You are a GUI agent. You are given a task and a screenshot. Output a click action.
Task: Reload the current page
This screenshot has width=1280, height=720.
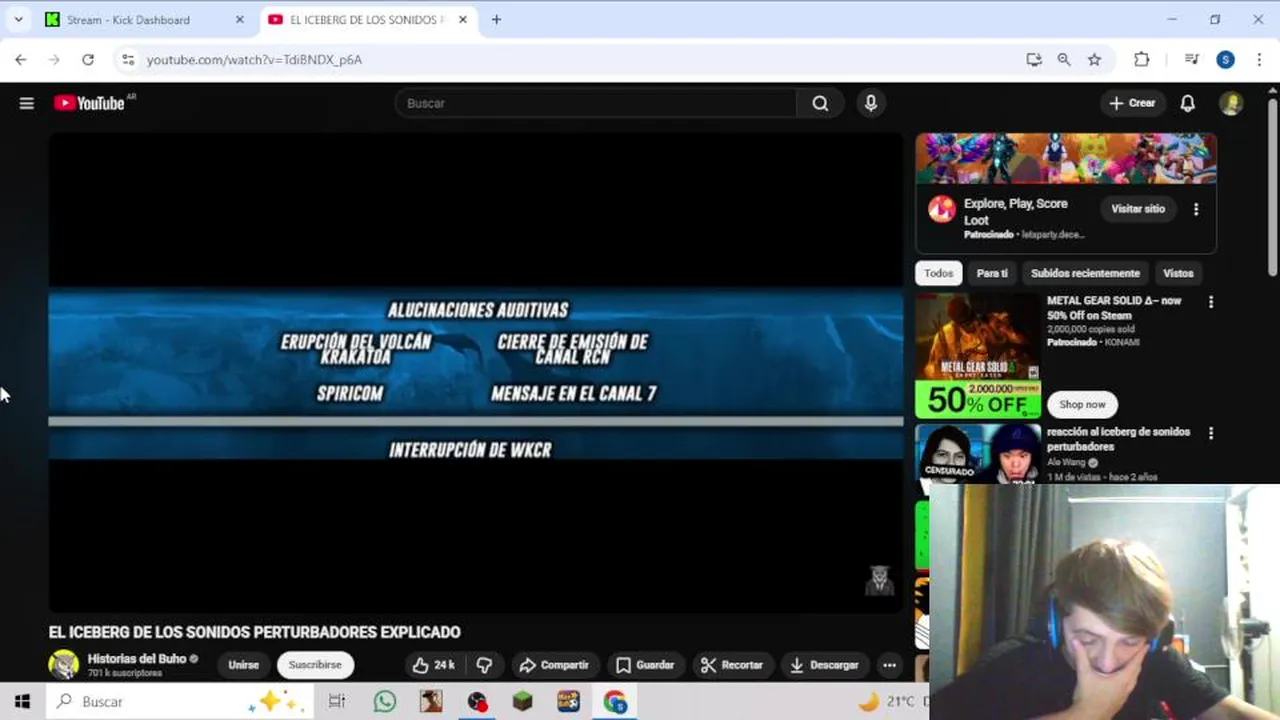88,60
